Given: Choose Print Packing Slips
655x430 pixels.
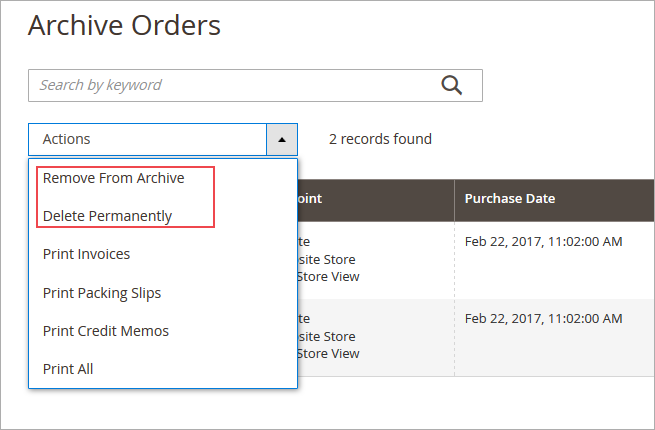Looking at the screenshot, I should [101, 293].
